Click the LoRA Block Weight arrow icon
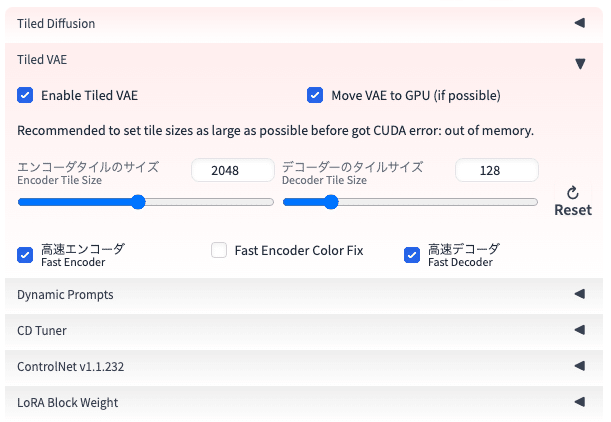Viewport: 611px width, 422px height. [580, 402]
